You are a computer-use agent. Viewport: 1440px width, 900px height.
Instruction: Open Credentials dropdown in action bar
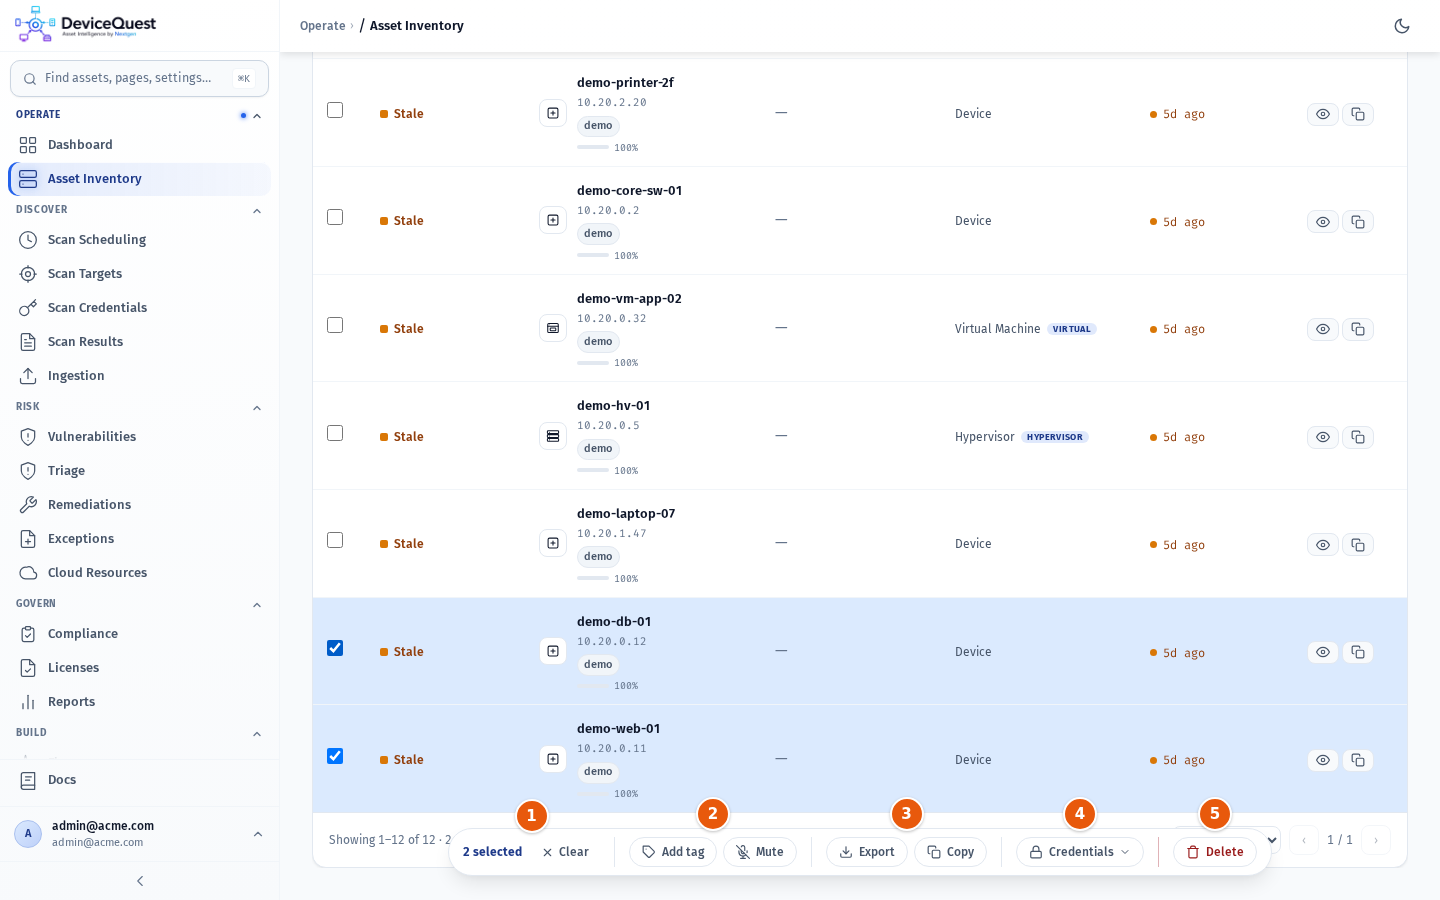coord(1080,852)
